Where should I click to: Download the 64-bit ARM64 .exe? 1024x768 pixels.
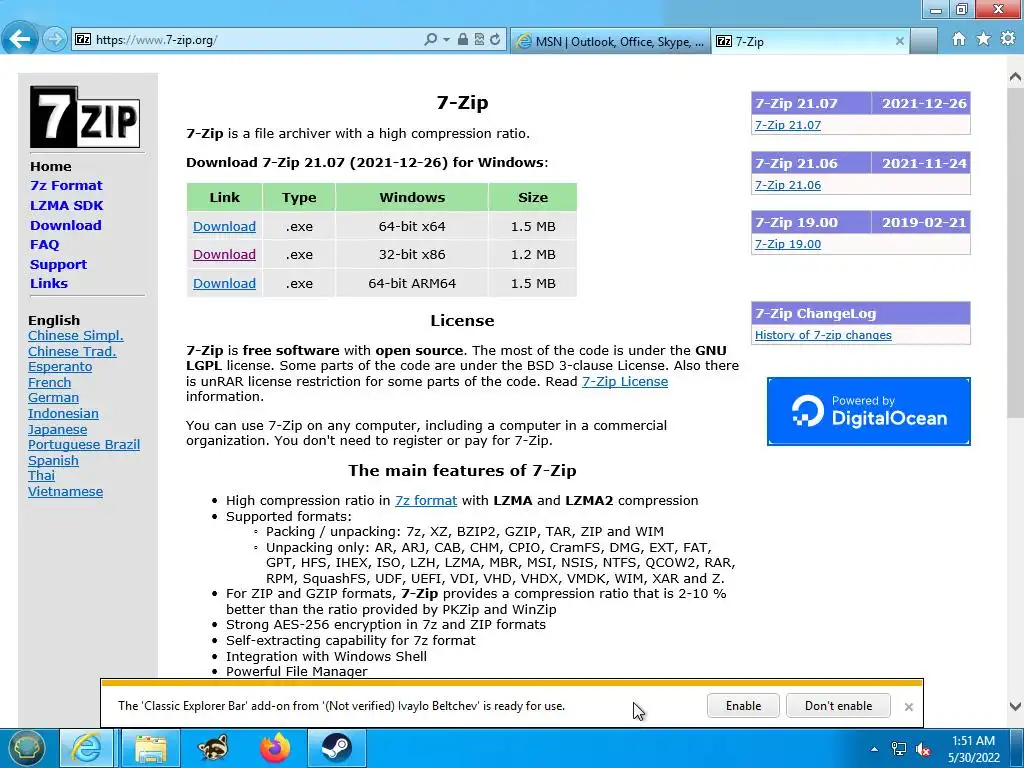pos(224,283)
